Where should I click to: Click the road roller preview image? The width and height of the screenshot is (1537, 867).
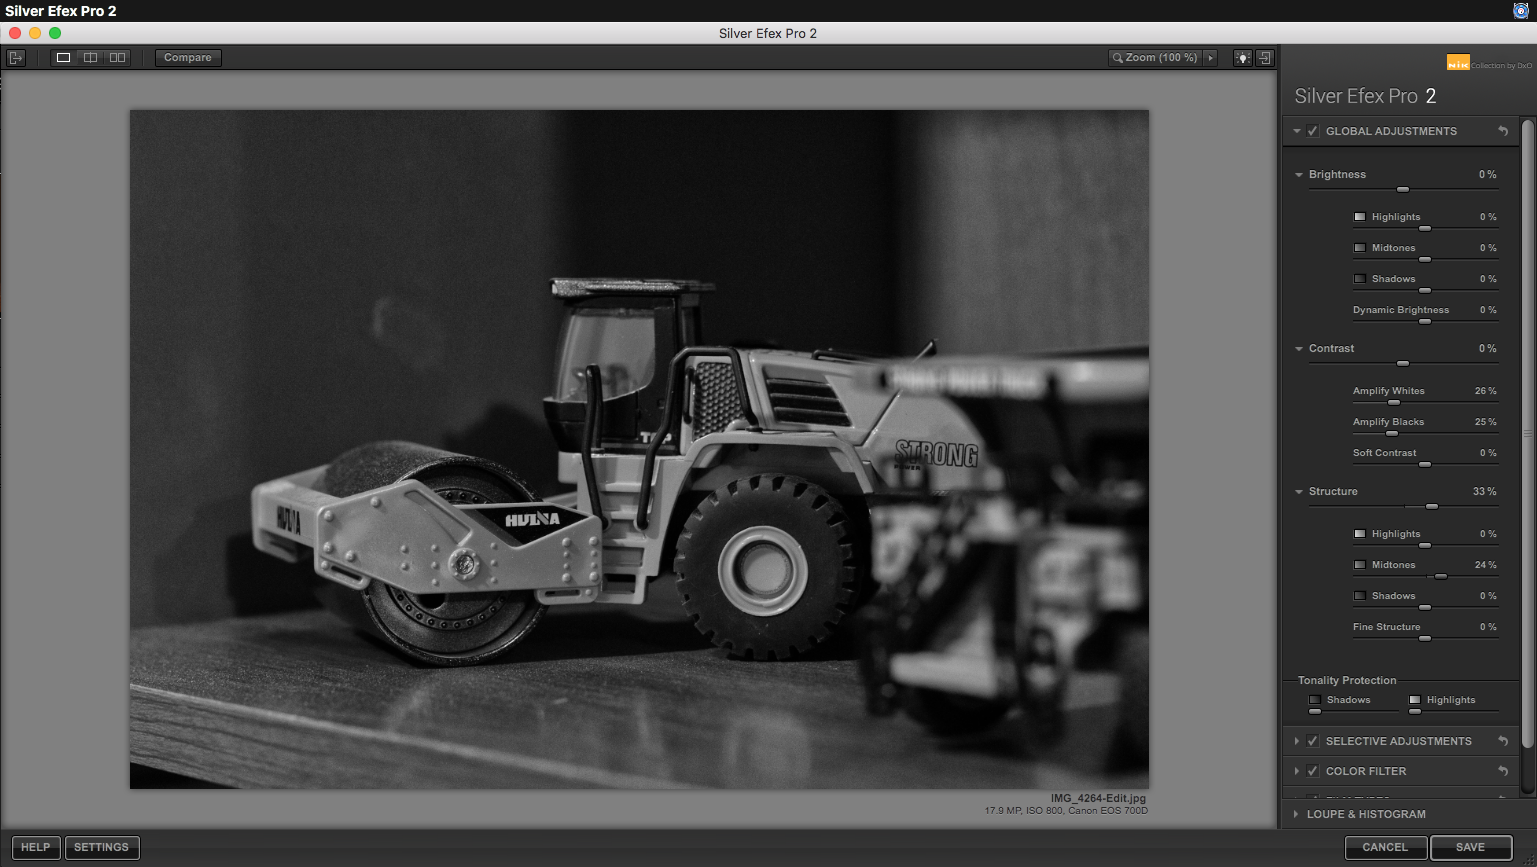pyautogui.click(x=639, y=449)
